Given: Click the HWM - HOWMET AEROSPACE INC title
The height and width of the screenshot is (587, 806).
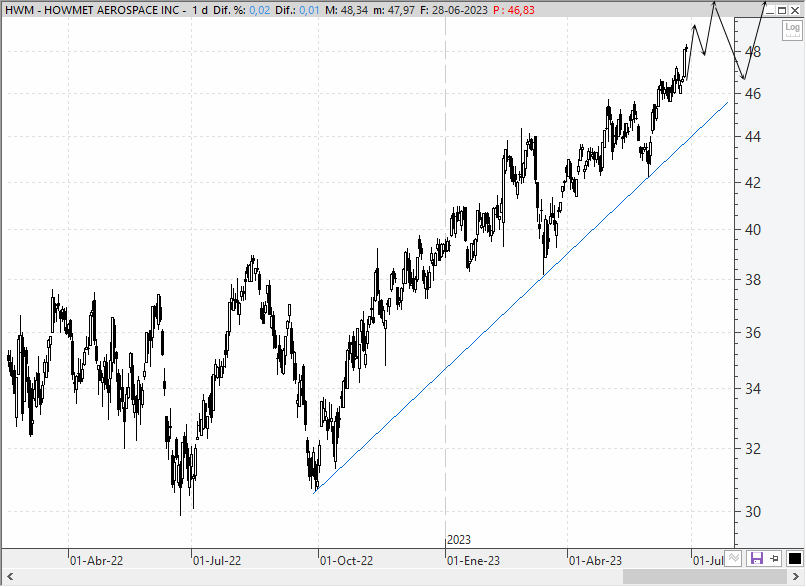Looking at the screenshot, I should (93, 10).
